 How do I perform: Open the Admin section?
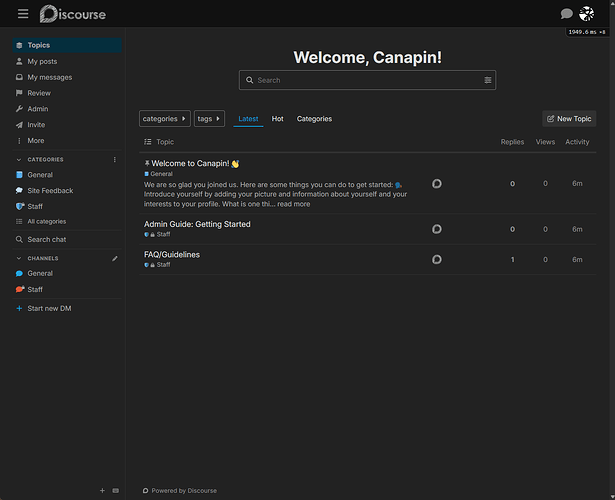[x=67, y=109]
